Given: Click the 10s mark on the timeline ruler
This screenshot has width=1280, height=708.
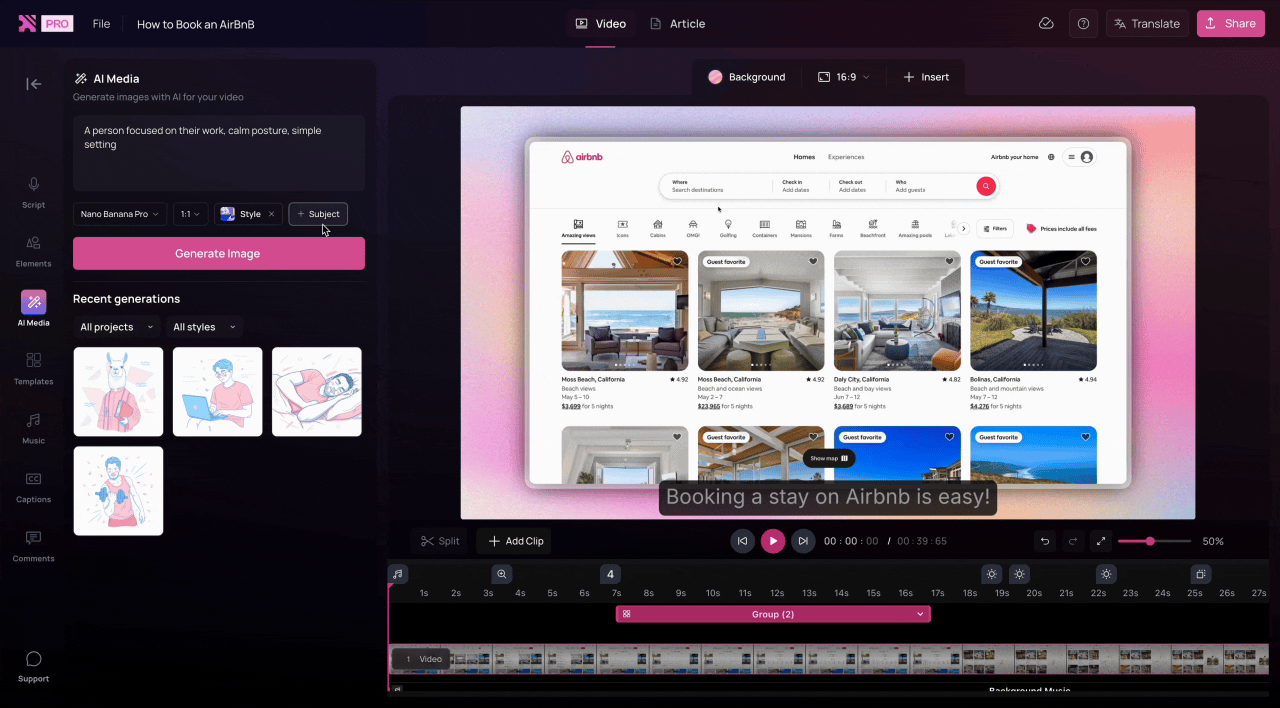Looking at the screenshot, I should [x=713, y=593].
